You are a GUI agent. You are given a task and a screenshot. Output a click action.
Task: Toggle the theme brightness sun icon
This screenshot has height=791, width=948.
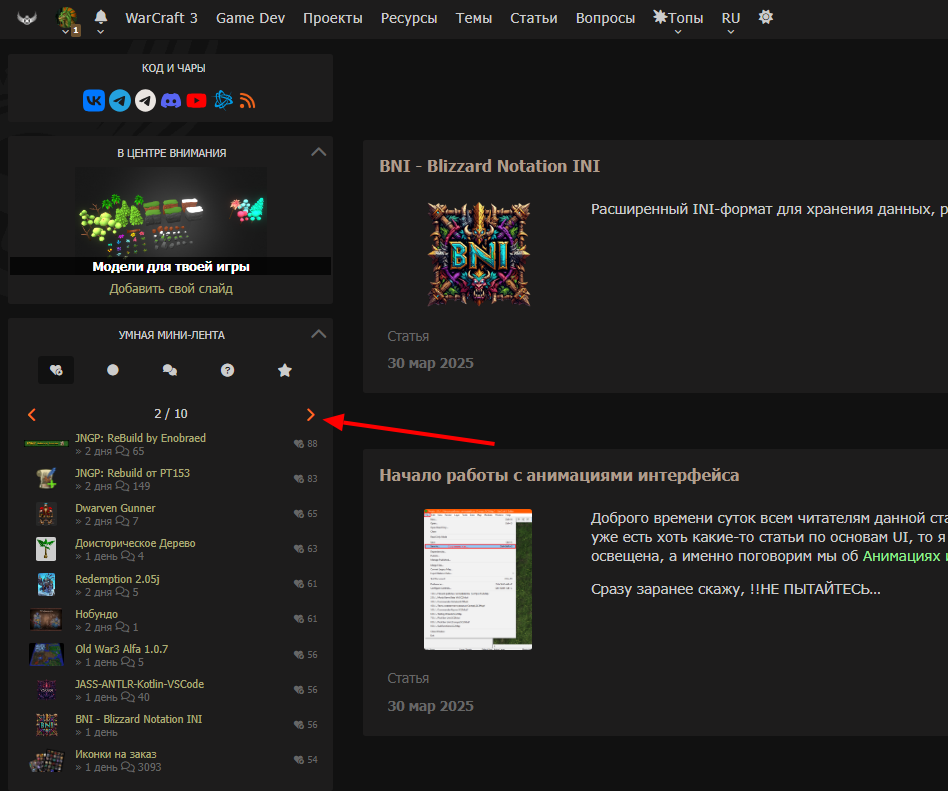click(x=765, y=17)
